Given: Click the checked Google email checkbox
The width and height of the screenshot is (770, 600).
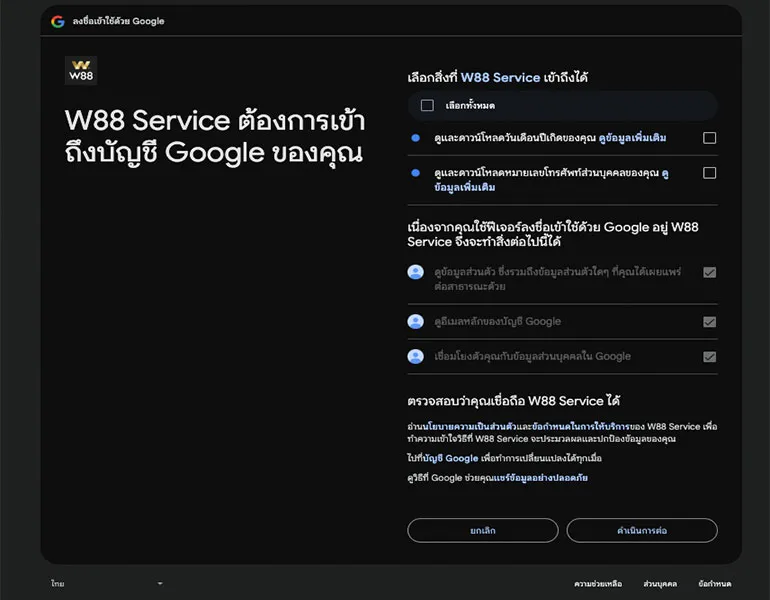Looking at the screenshot, I should (x=709, y=322).
